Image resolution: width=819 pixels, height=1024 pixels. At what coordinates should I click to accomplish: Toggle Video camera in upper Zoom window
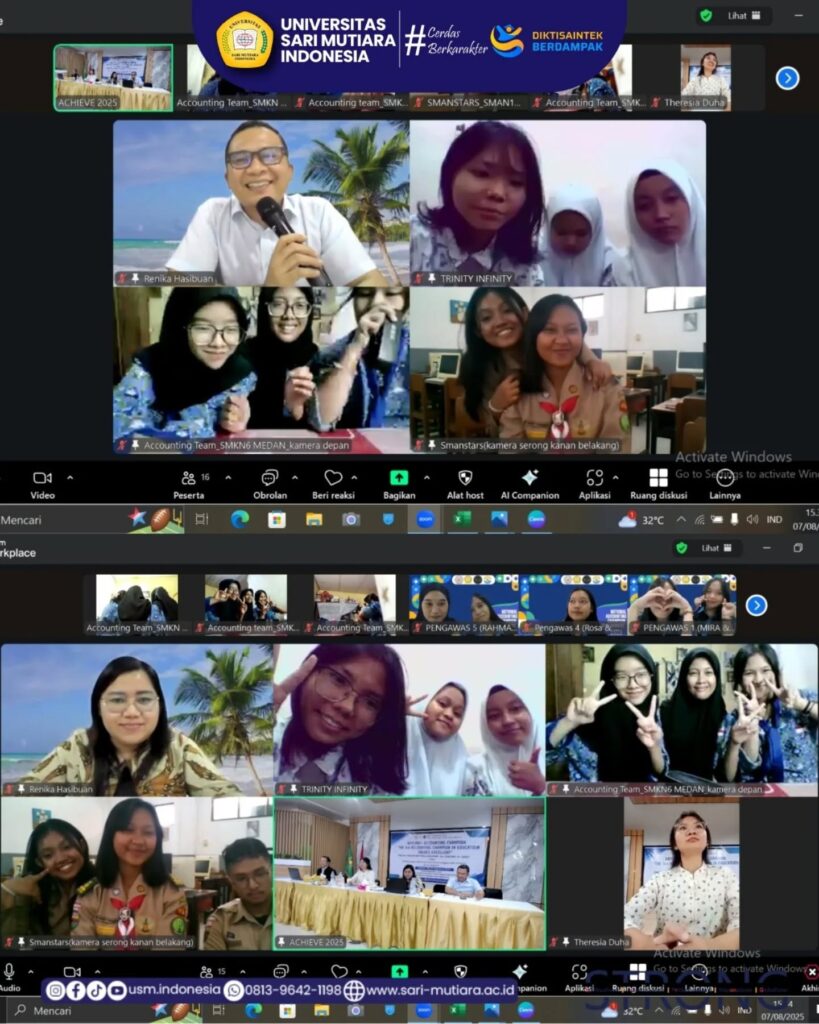[x=42, y=484]
